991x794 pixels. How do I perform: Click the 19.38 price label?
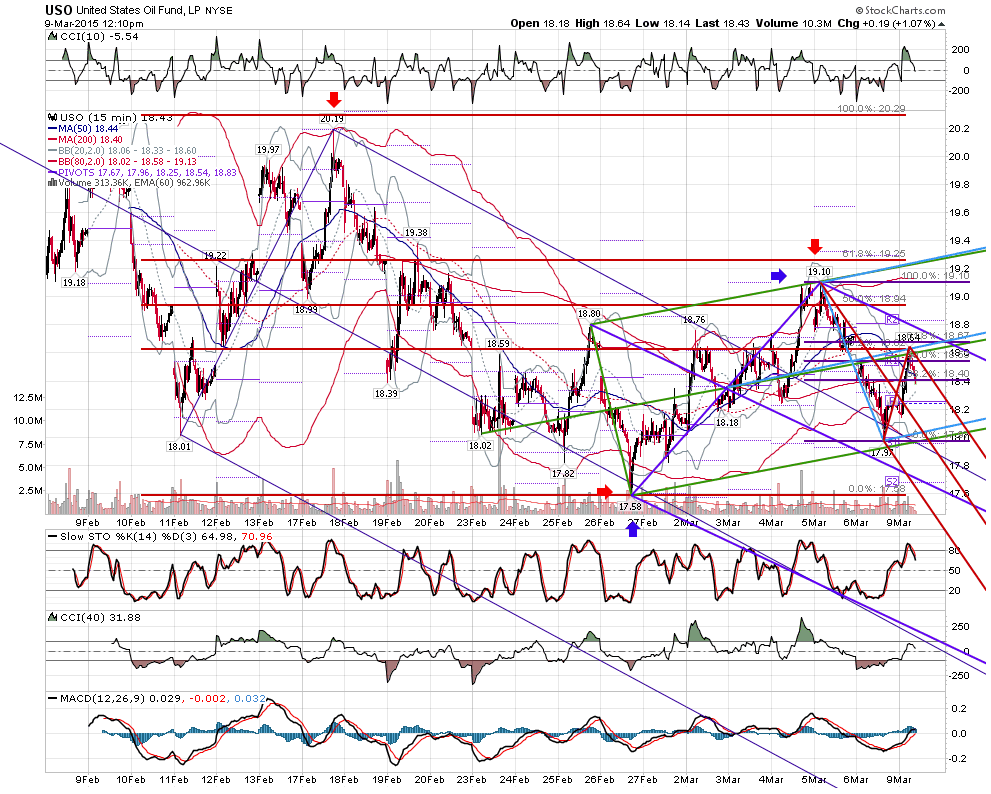pos(416,233)
